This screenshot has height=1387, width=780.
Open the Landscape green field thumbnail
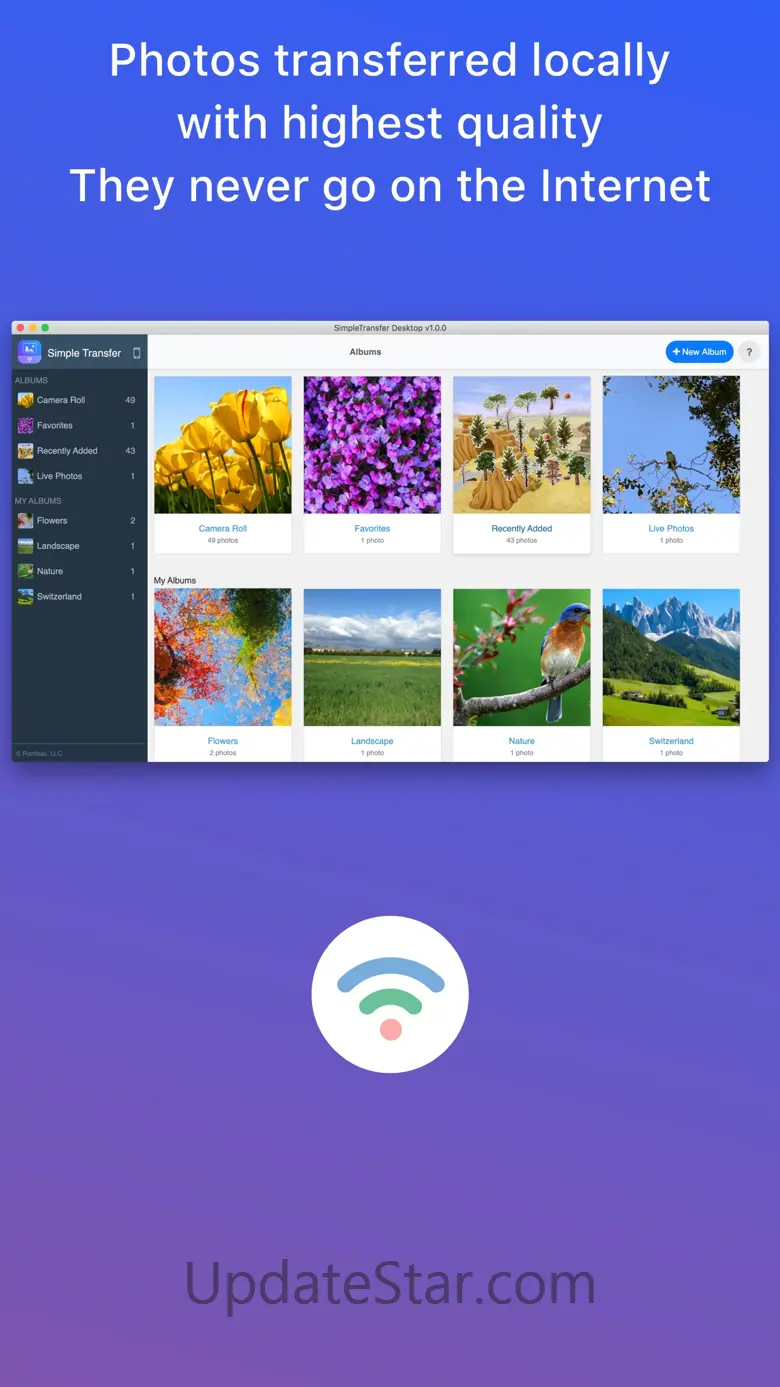tap(372, 657)
